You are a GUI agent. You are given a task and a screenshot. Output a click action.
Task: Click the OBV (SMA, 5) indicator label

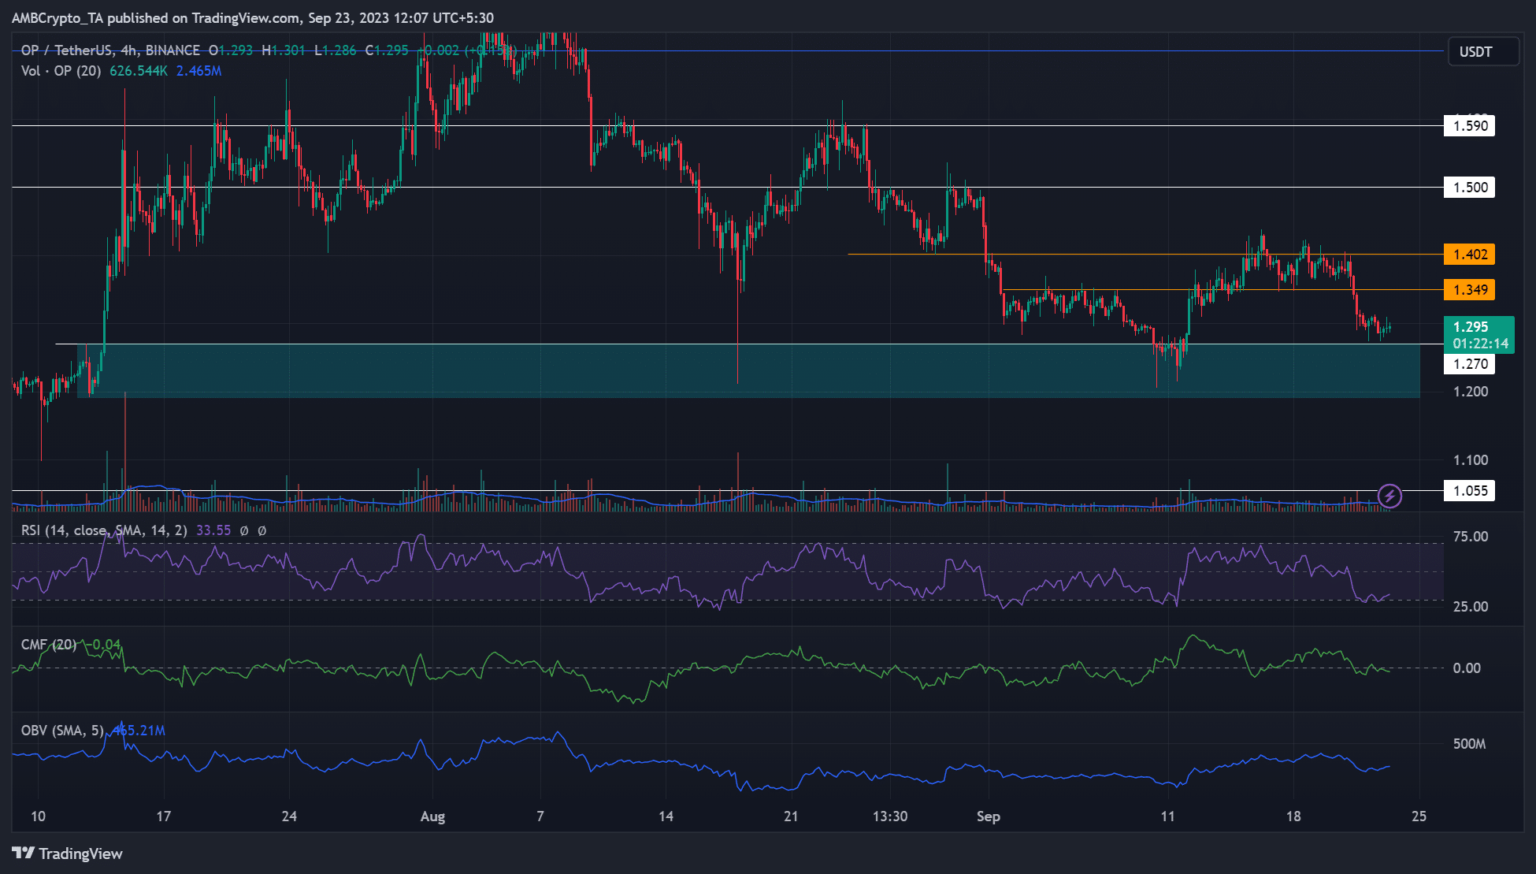62,731
